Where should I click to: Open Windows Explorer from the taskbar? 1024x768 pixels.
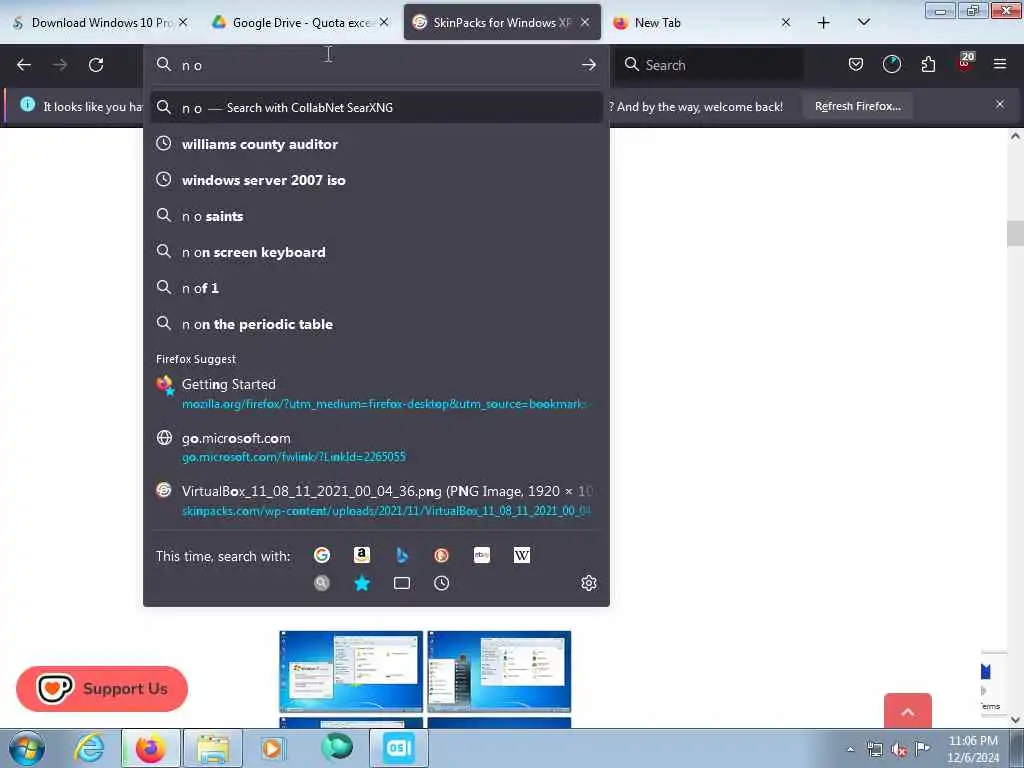pos(213,748)
